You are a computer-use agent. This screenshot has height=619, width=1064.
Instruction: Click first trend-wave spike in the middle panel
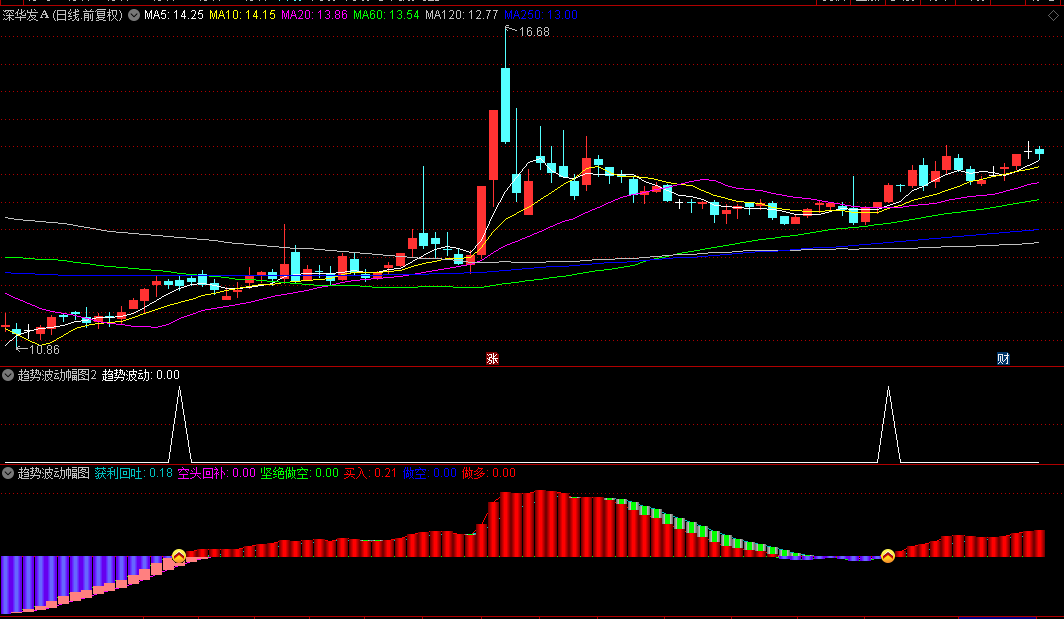(x=179, y=424)
